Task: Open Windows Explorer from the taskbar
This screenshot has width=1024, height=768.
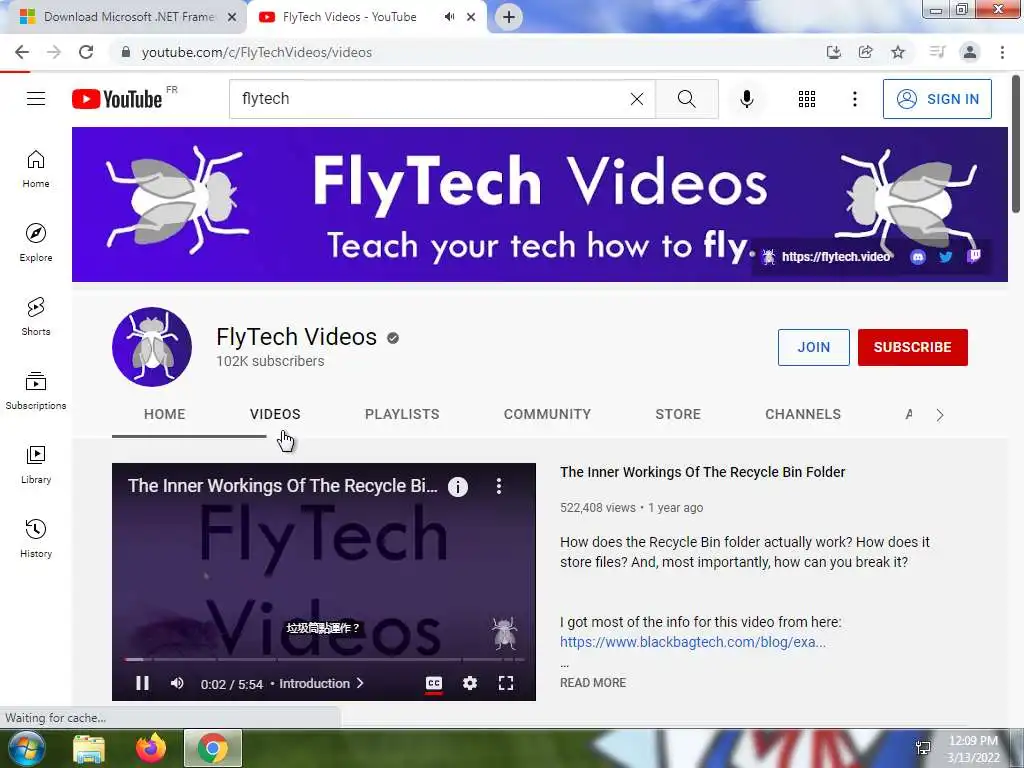Action: [x=89, y=748]
